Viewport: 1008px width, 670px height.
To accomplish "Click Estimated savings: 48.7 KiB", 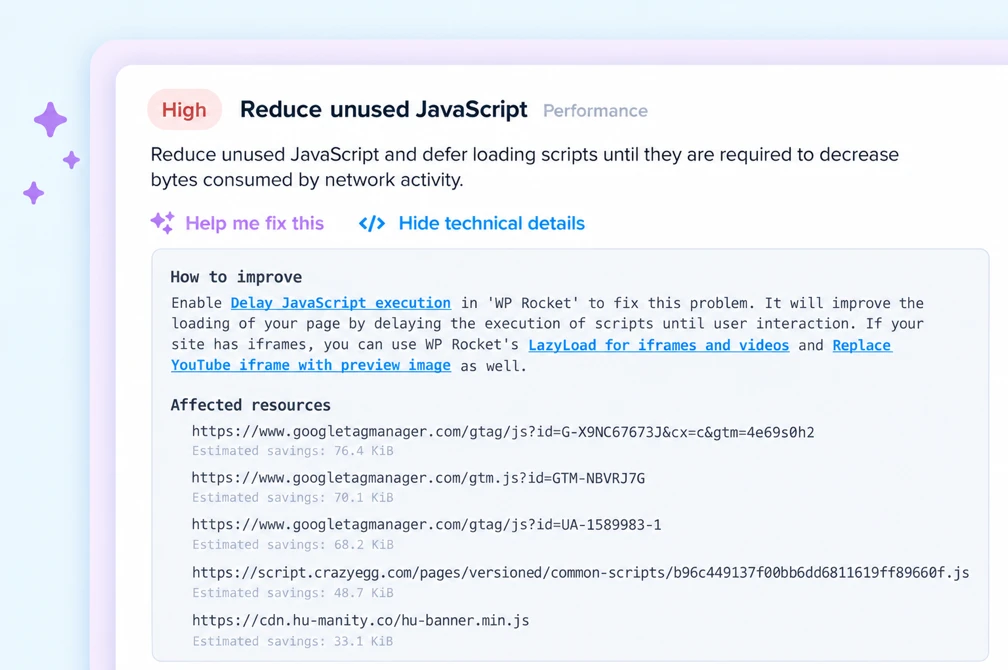I will (292, 593).
